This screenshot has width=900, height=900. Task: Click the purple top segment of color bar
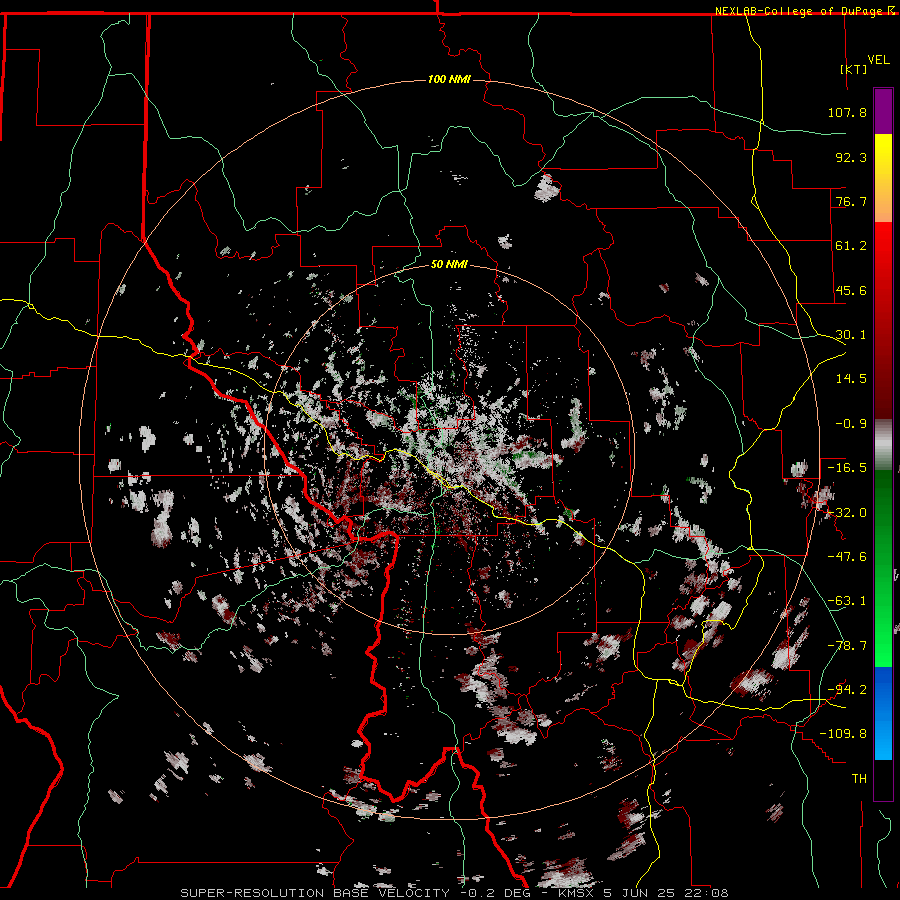(883, 111)
